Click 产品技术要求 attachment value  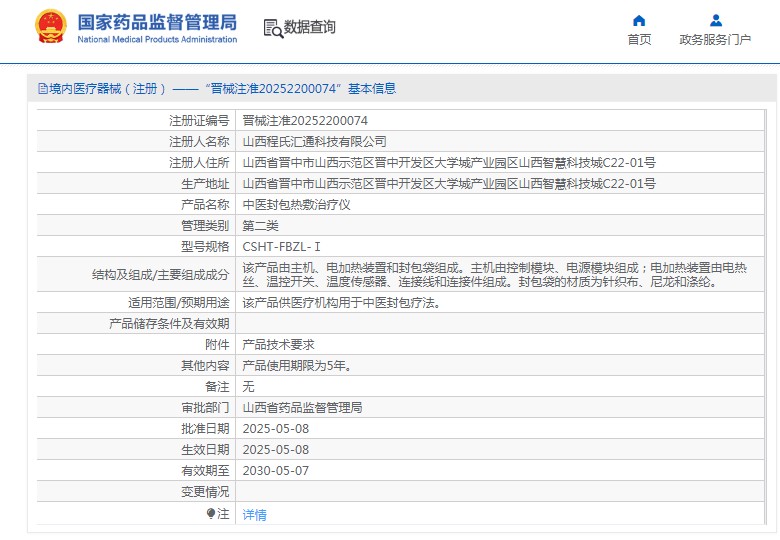pos(279,344)
